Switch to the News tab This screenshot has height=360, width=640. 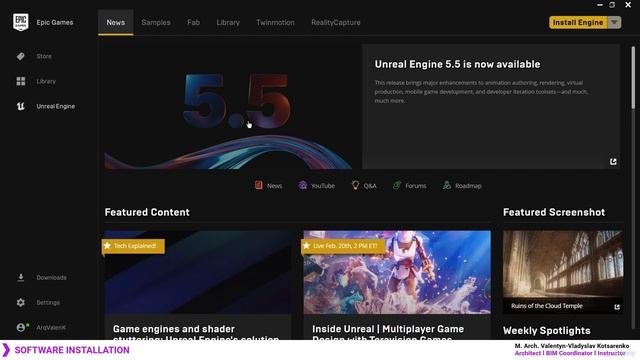coord(116,22)
